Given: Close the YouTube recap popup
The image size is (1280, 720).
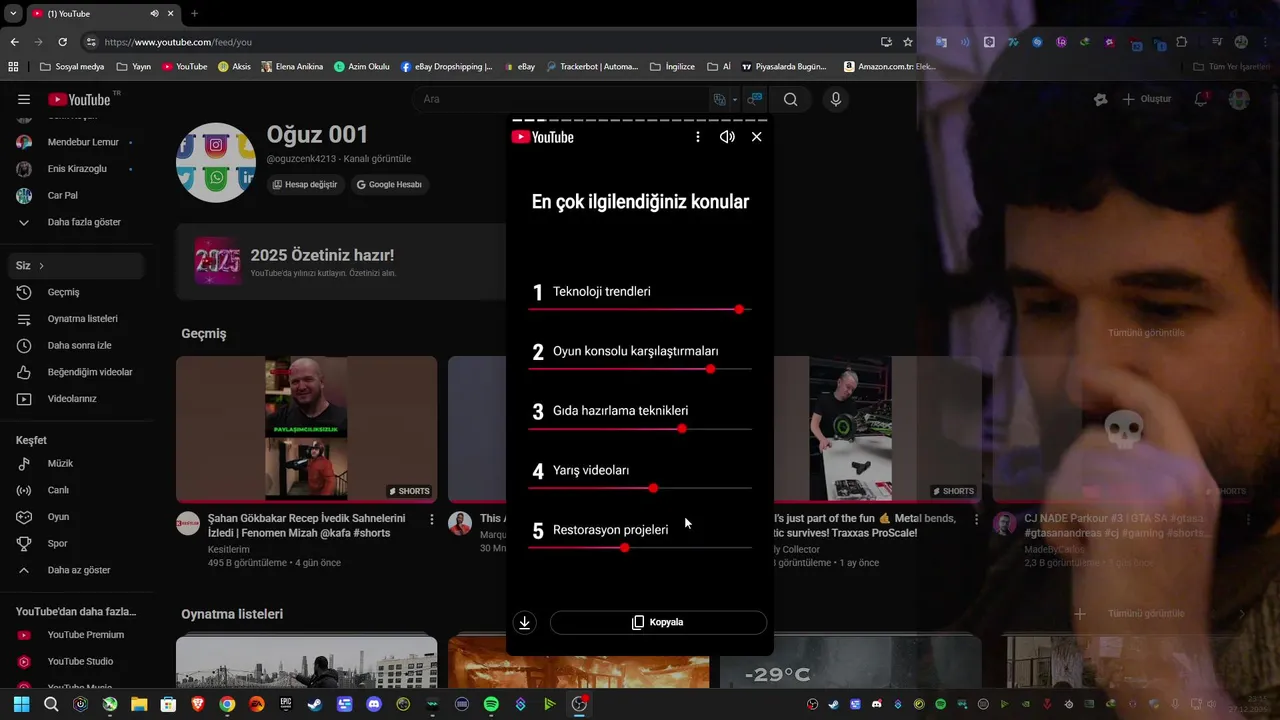Looking at the screenshot, I should (x=756, y=137).
